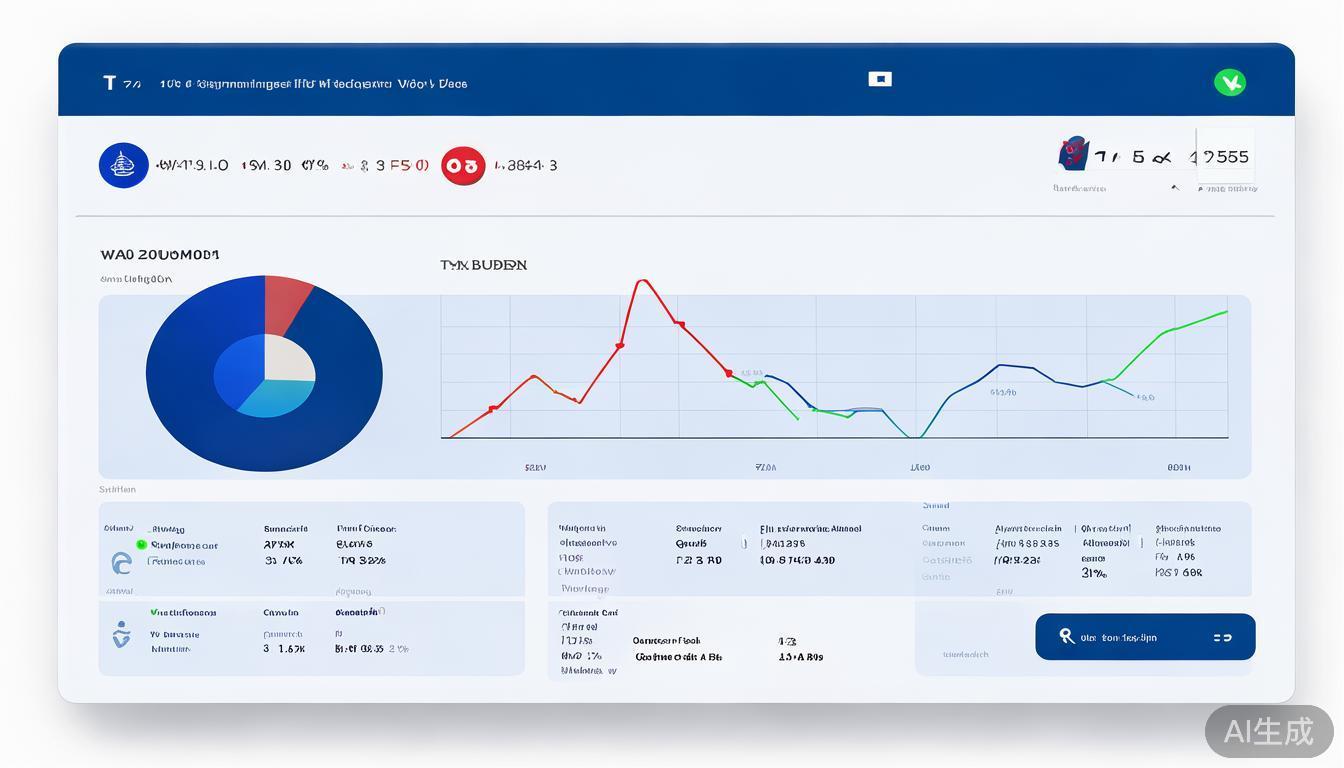Click the key icon in the blue button

click(x=1066, y=636)
